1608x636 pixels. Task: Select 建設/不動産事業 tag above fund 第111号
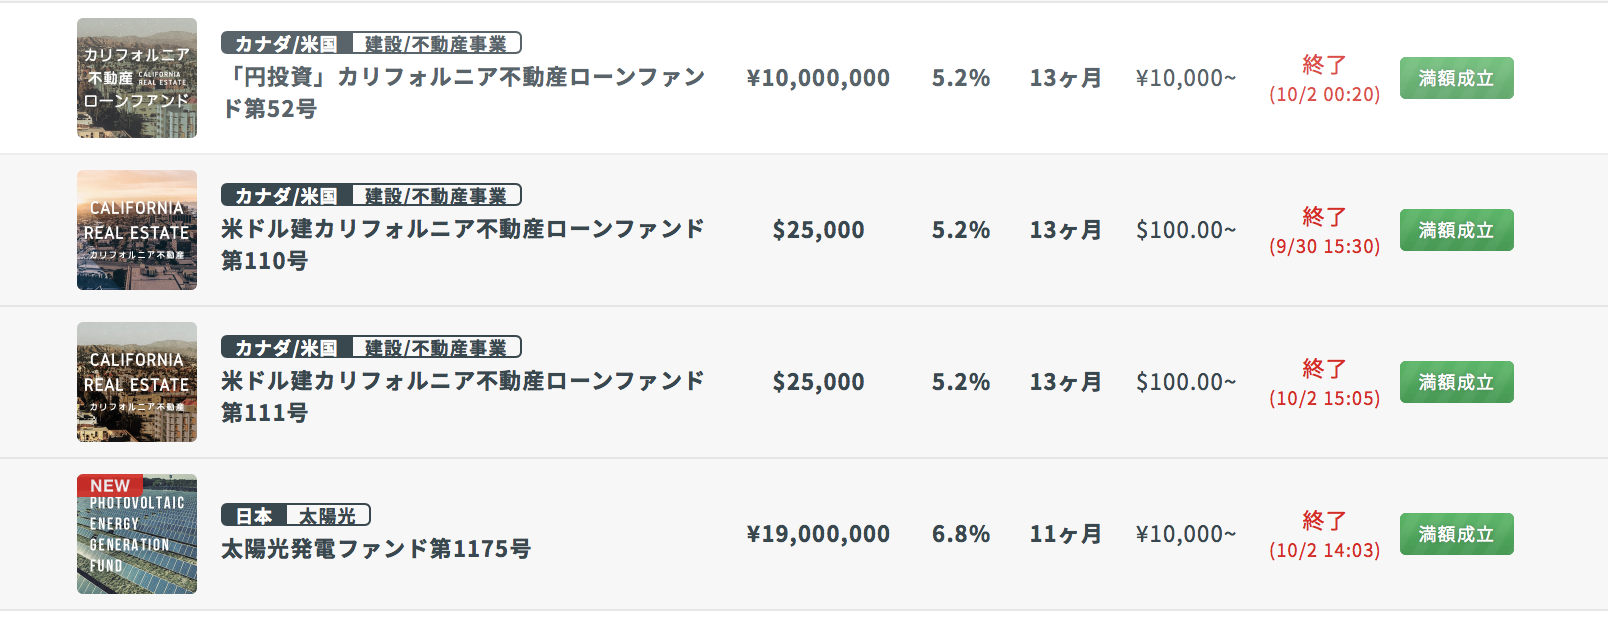(436, 348)
